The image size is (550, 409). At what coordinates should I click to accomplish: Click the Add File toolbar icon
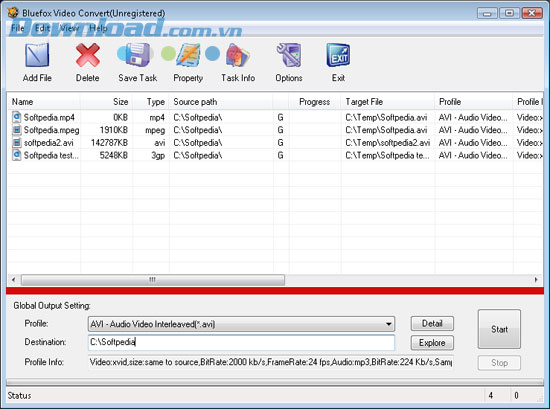37,55
